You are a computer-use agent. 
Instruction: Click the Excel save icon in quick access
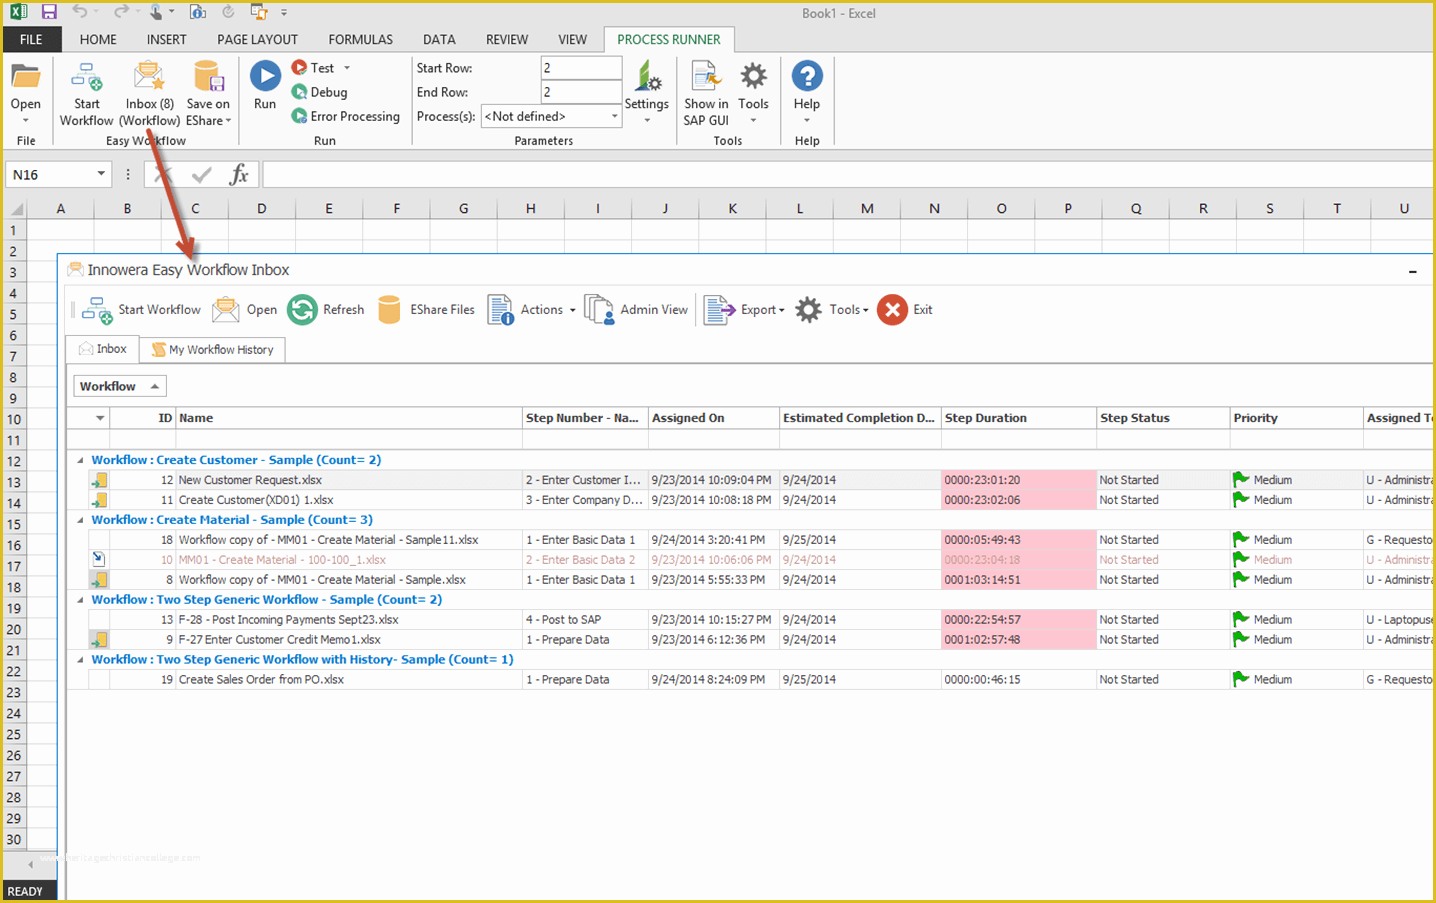(x=49, y=12)
